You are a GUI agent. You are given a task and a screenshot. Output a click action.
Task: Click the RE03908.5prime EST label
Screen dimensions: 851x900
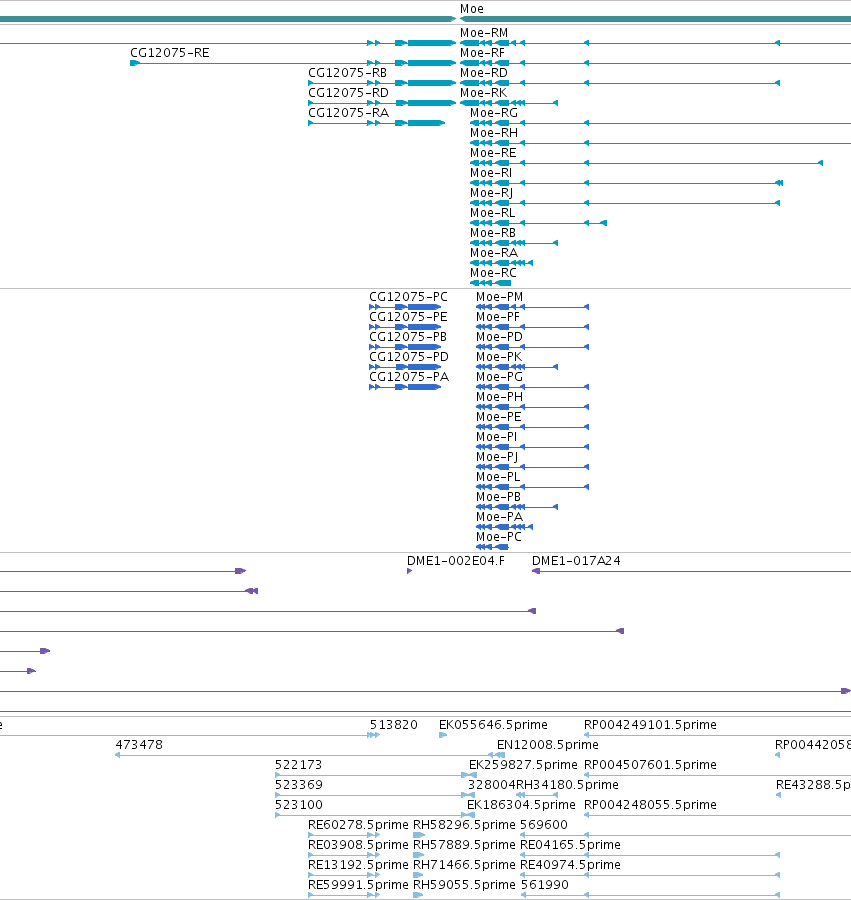(358, 845)
